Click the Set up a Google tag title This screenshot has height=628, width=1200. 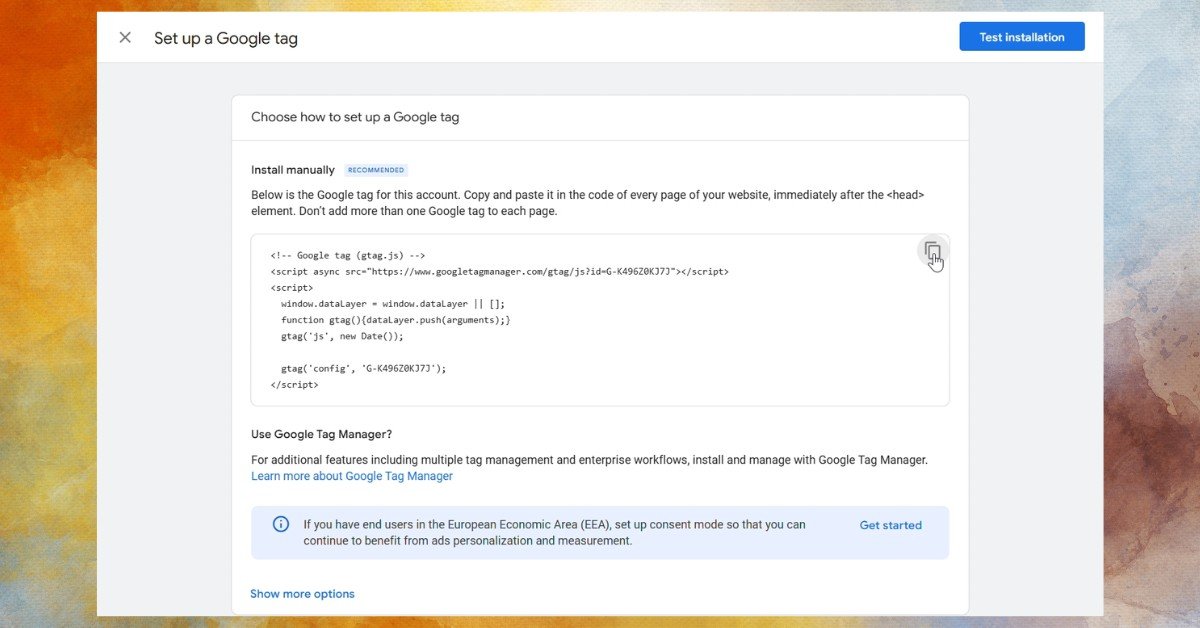226,39
